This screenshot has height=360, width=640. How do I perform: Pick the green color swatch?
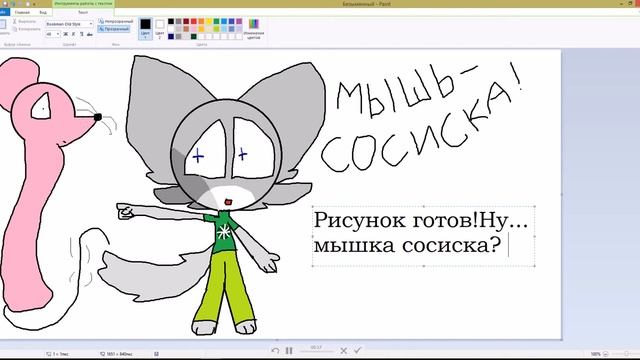point(216,21)
